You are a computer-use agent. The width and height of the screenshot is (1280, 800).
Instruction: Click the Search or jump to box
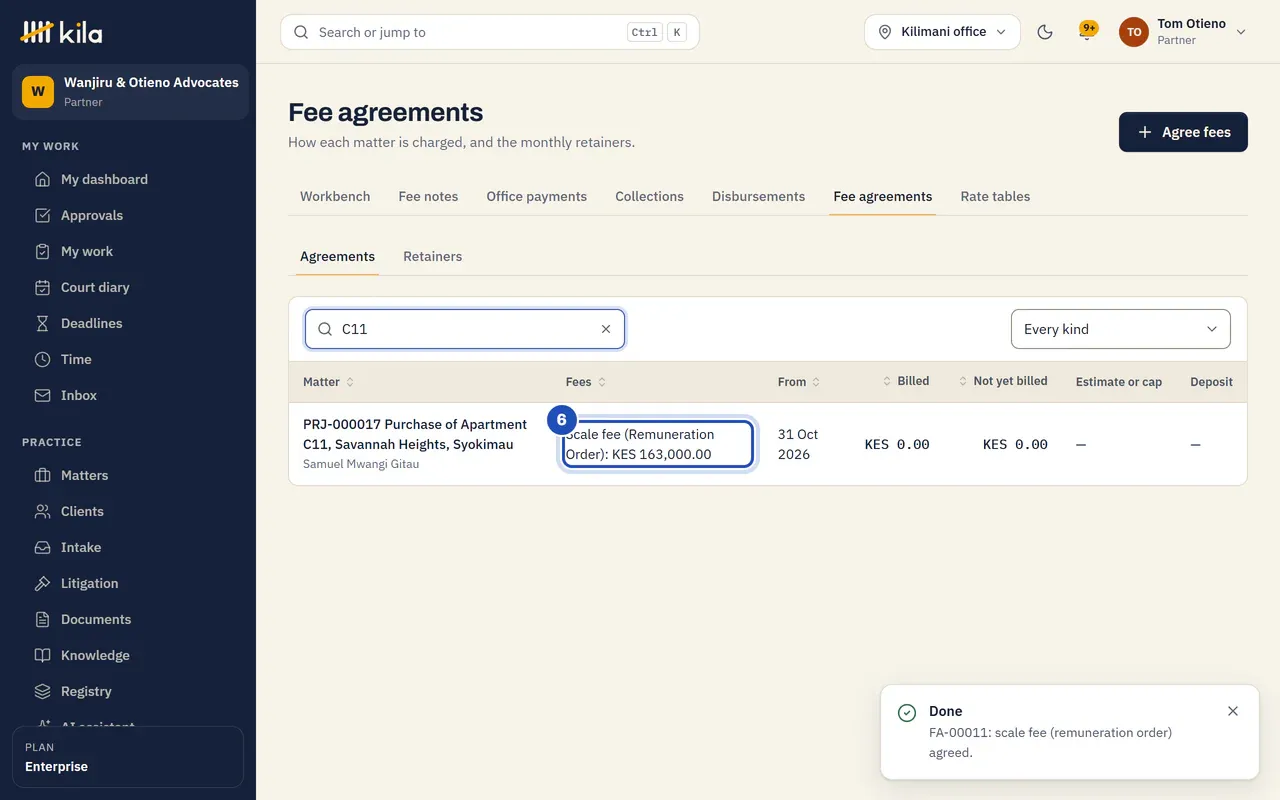pyautogui.click(x=490, y=32)
